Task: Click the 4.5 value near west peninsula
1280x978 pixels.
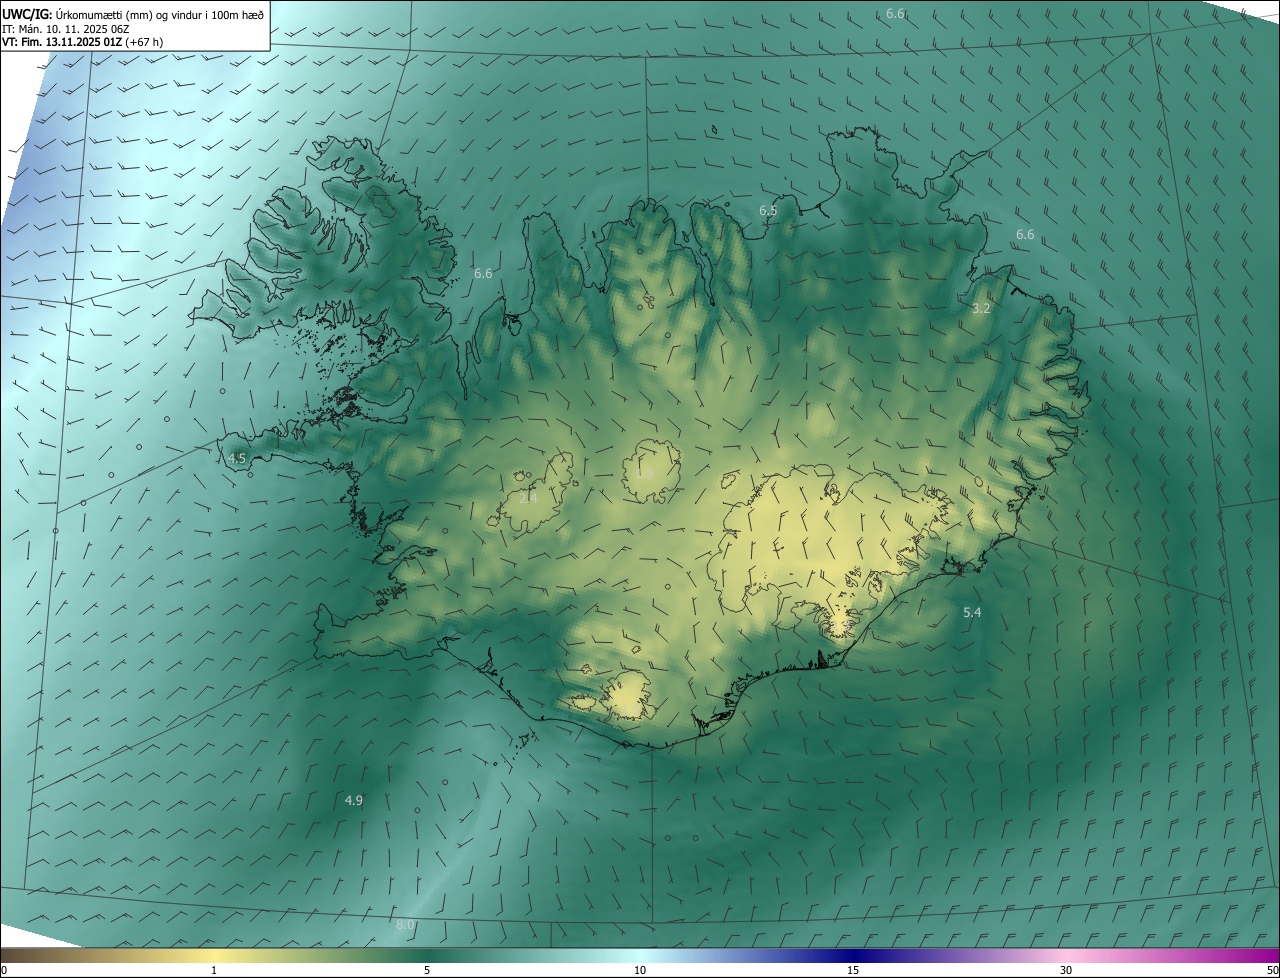Action: tap(237, 458)
